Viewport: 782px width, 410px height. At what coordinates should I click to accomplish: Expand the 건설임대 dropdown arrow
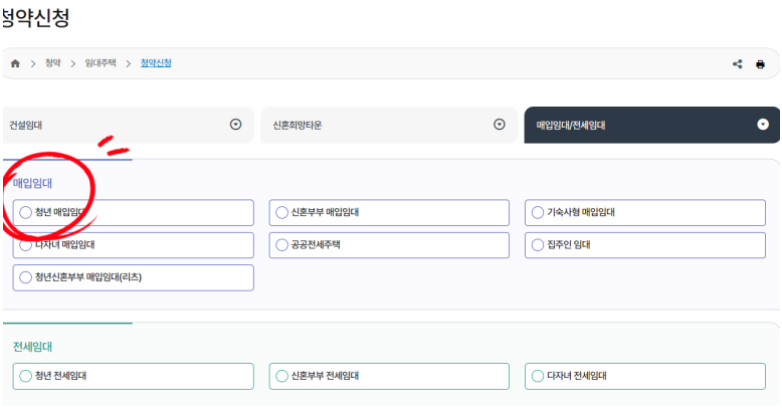point(236,124)
